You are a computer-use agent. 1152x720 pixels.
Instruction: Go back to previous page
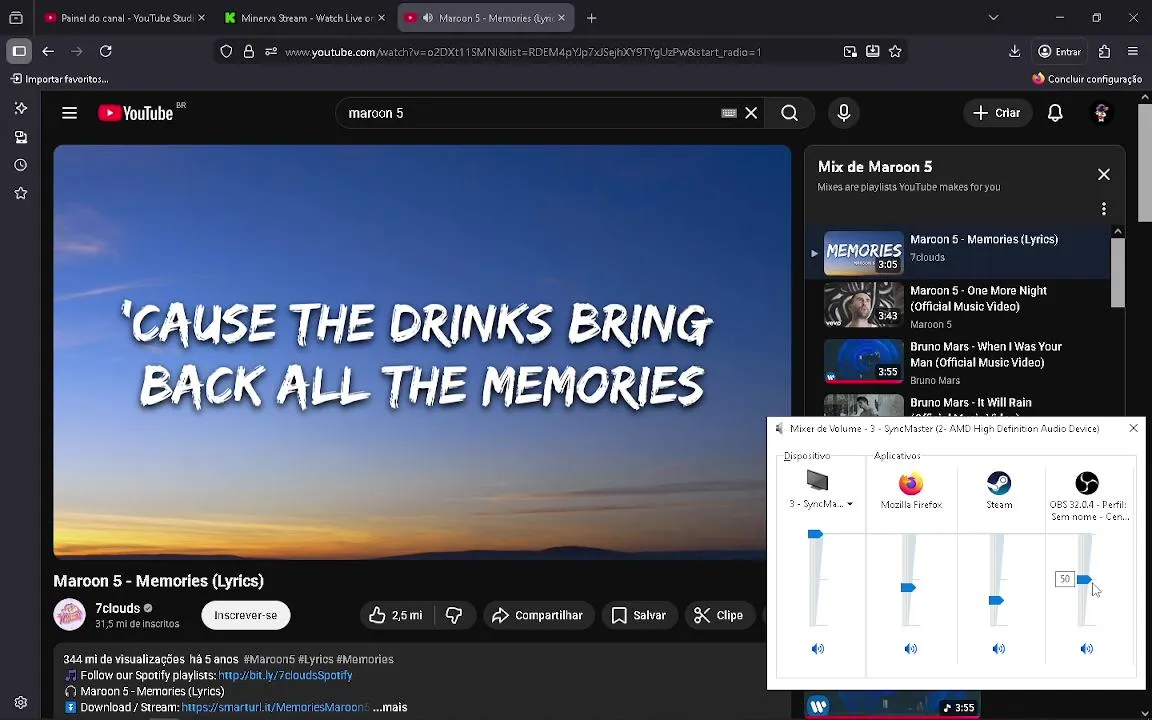click(x=48, y=51)
